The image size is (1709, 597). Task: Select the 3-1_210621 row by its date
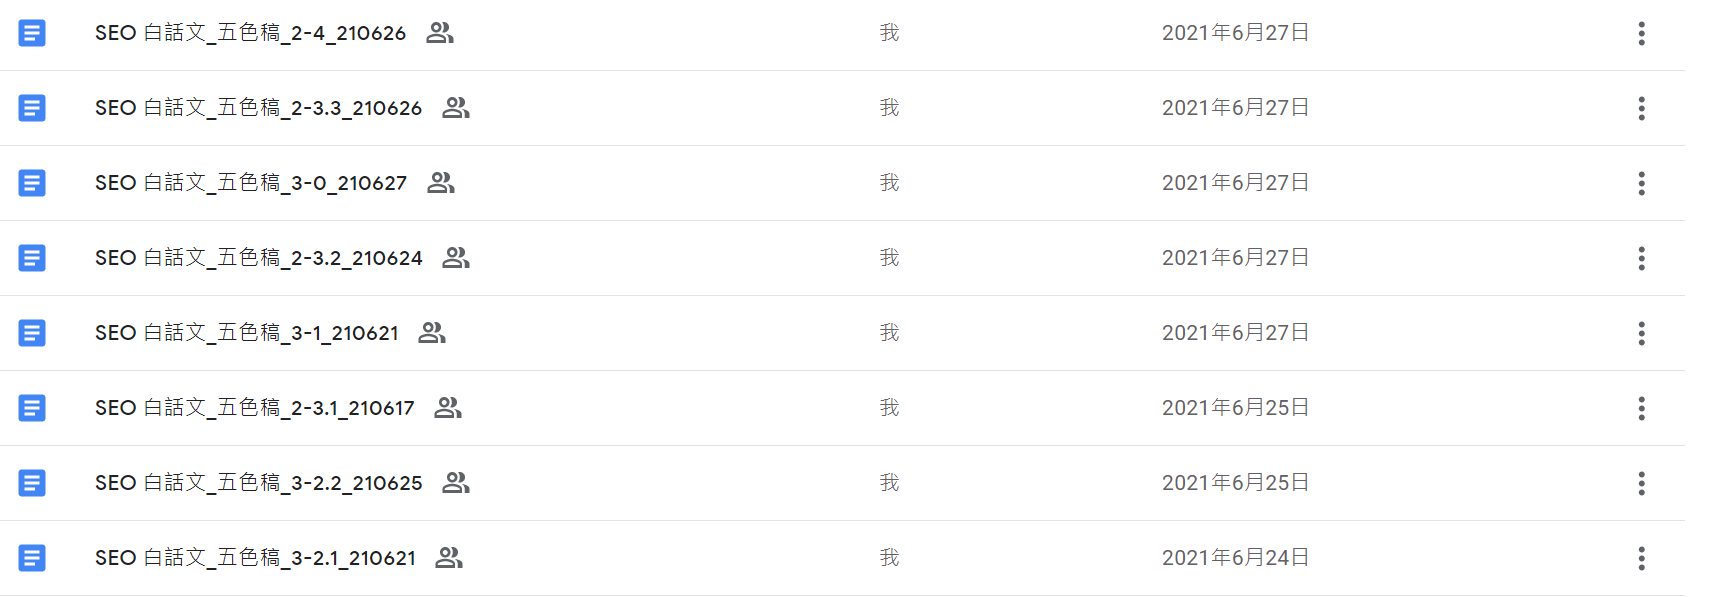pos(1235,333)
